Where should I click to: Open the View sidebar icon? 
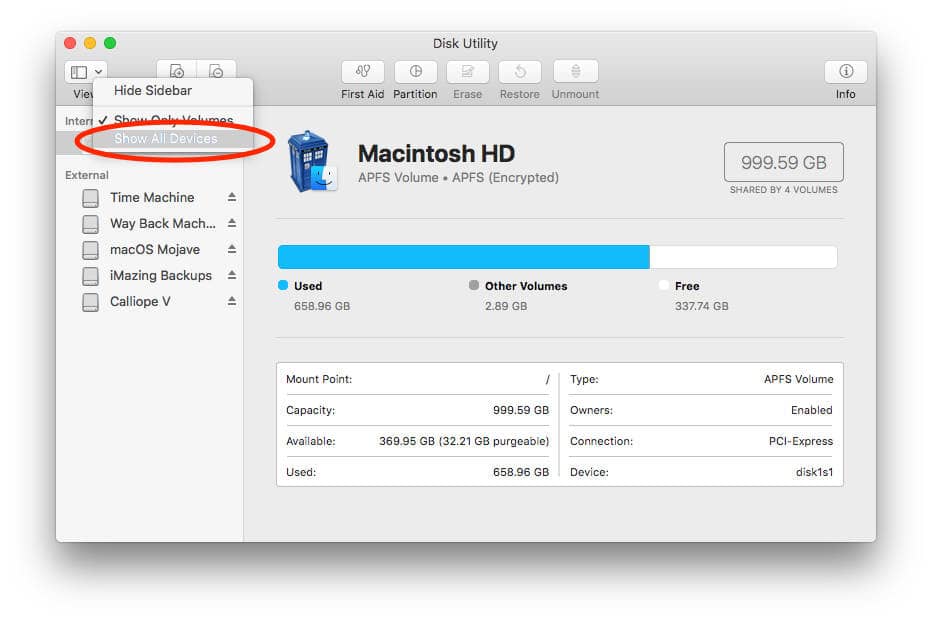[78, 72]
